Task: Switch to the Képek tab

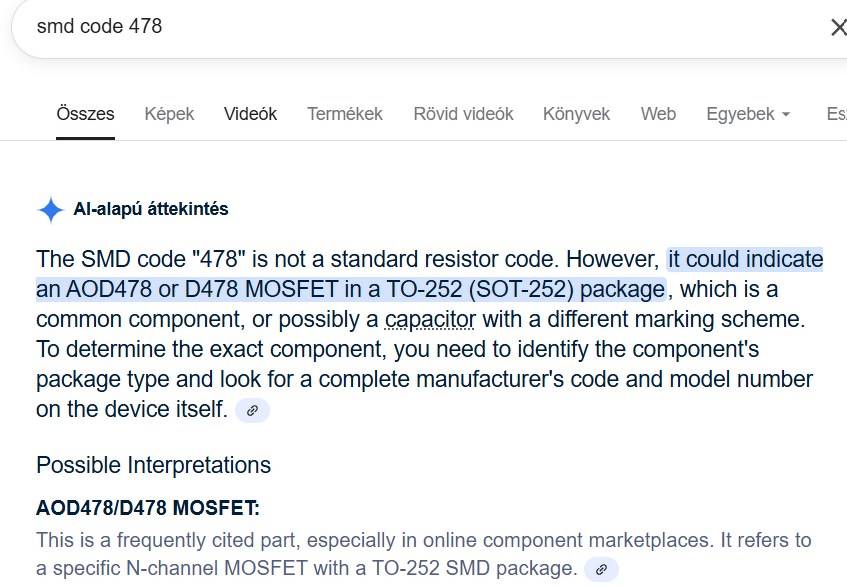Action: [169, 114]
